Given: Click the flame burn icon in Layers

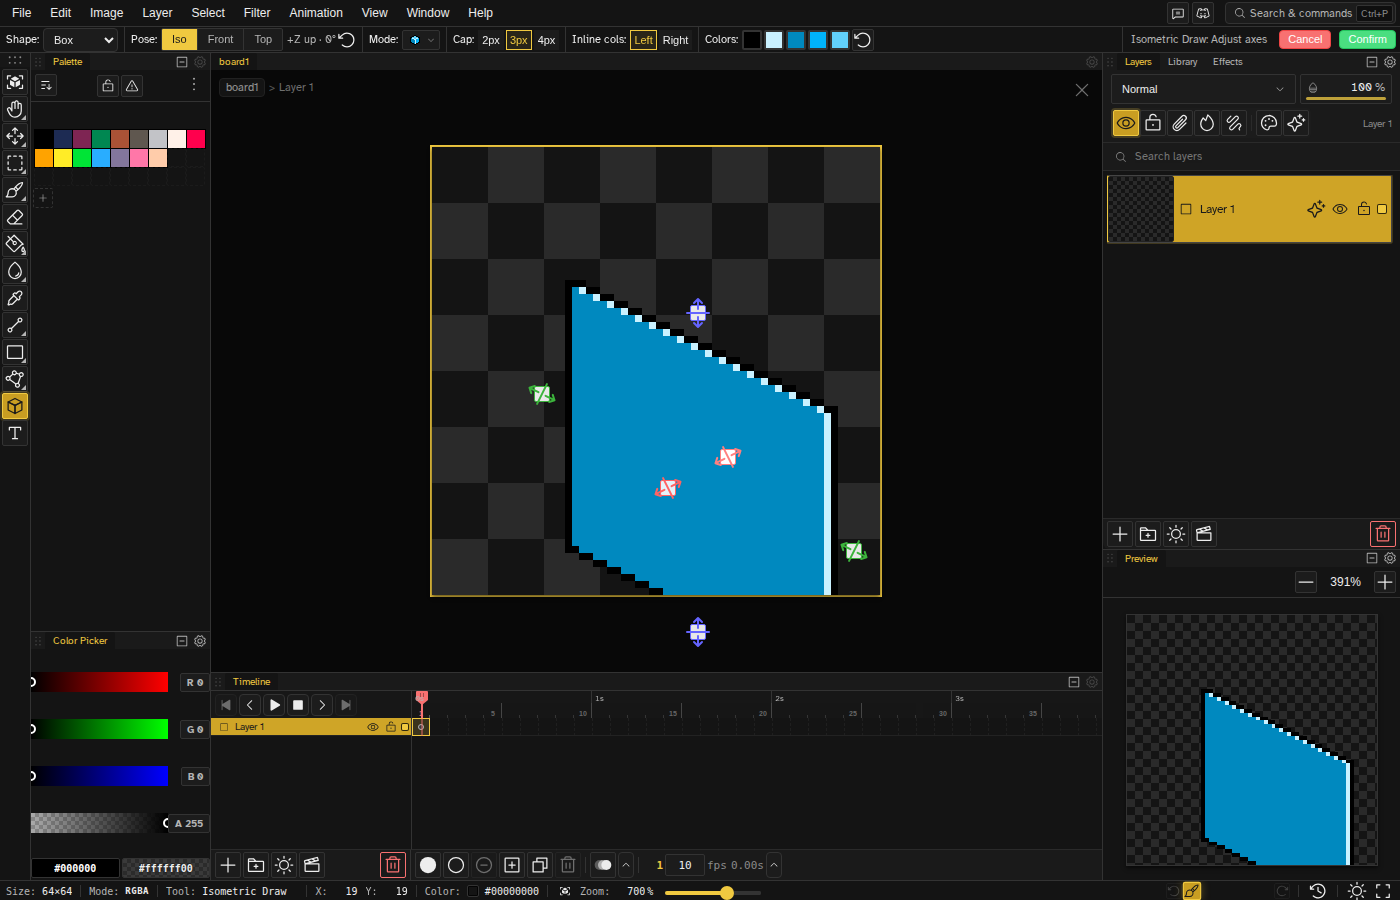Looking at the screenshot, I should click(1207, 123).
